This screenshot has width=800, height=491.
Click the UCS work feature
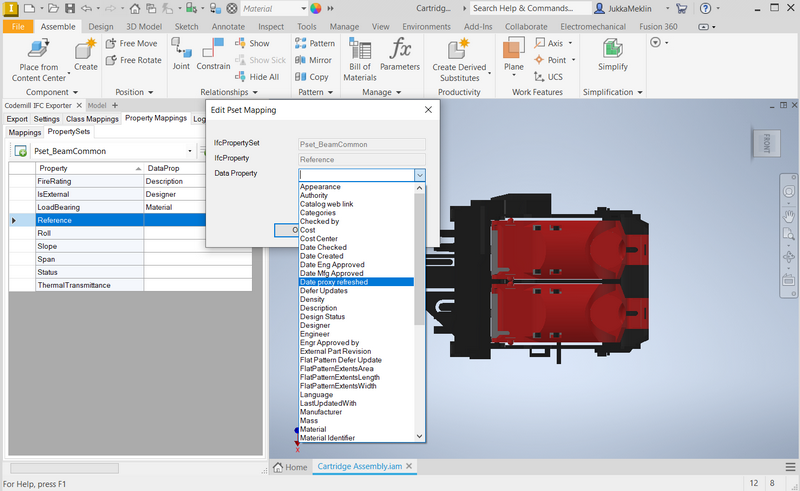(549, 76)
